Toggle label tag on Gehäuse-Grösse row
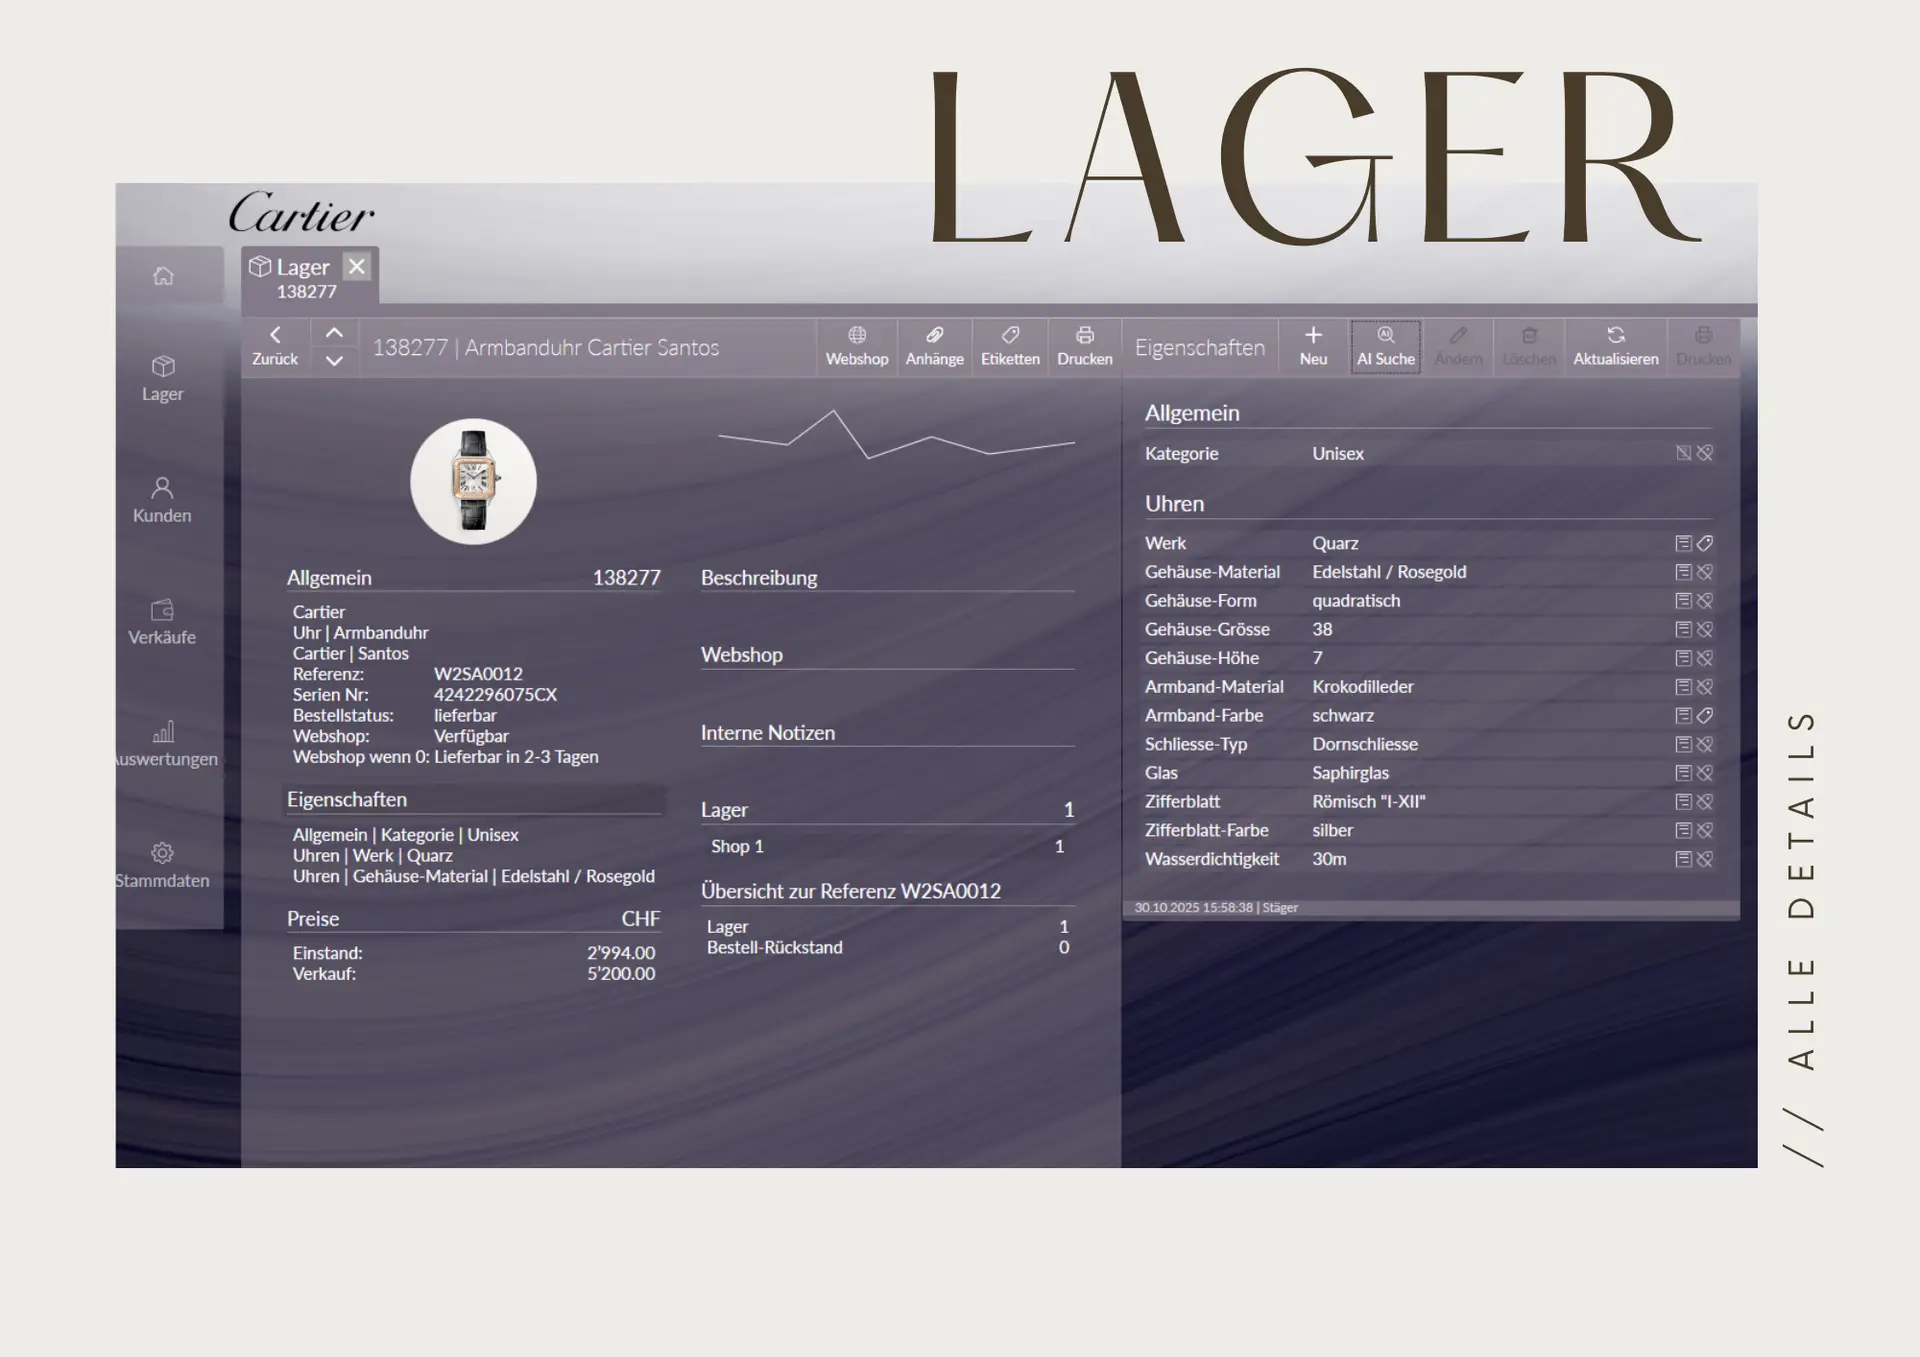This screenshot has height=1357, width=1920. point(1706,629)
